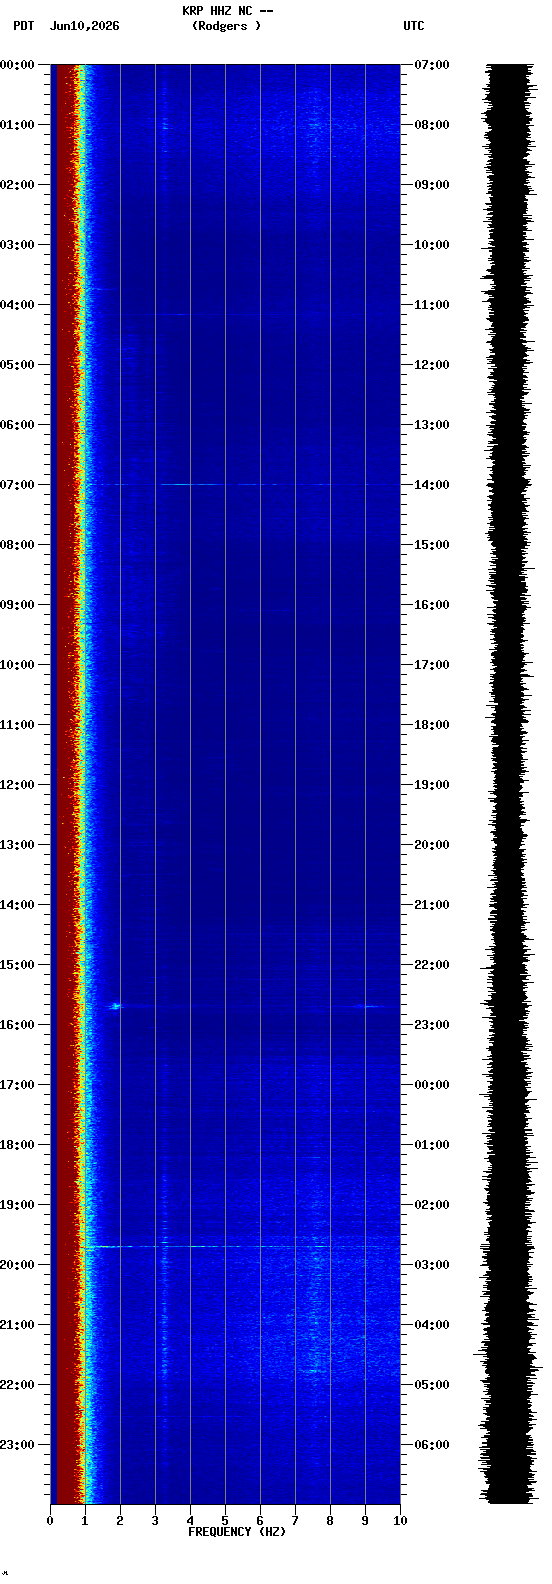Click the '03:00' UTC time label
Image resolution: width=552 pixels, height=1584 pixels.
point(432,1265)
